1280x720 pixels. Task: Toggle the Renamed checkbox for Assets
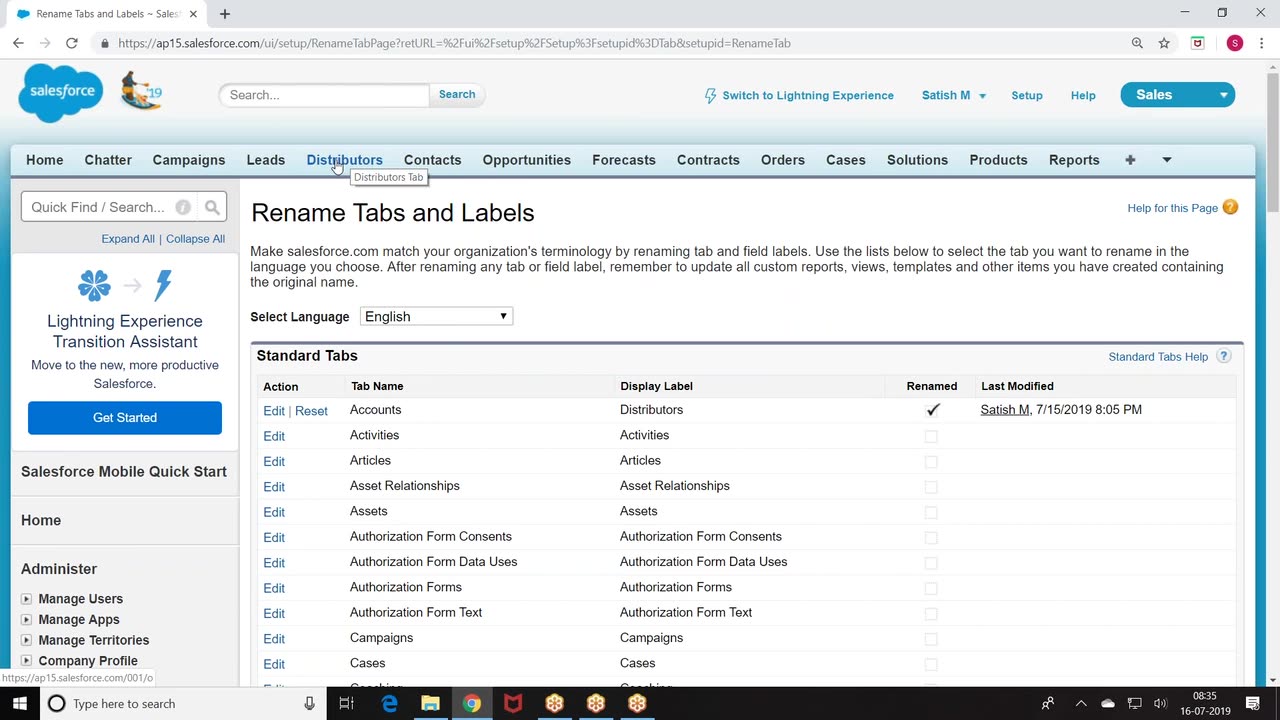(x=931, y=512)
